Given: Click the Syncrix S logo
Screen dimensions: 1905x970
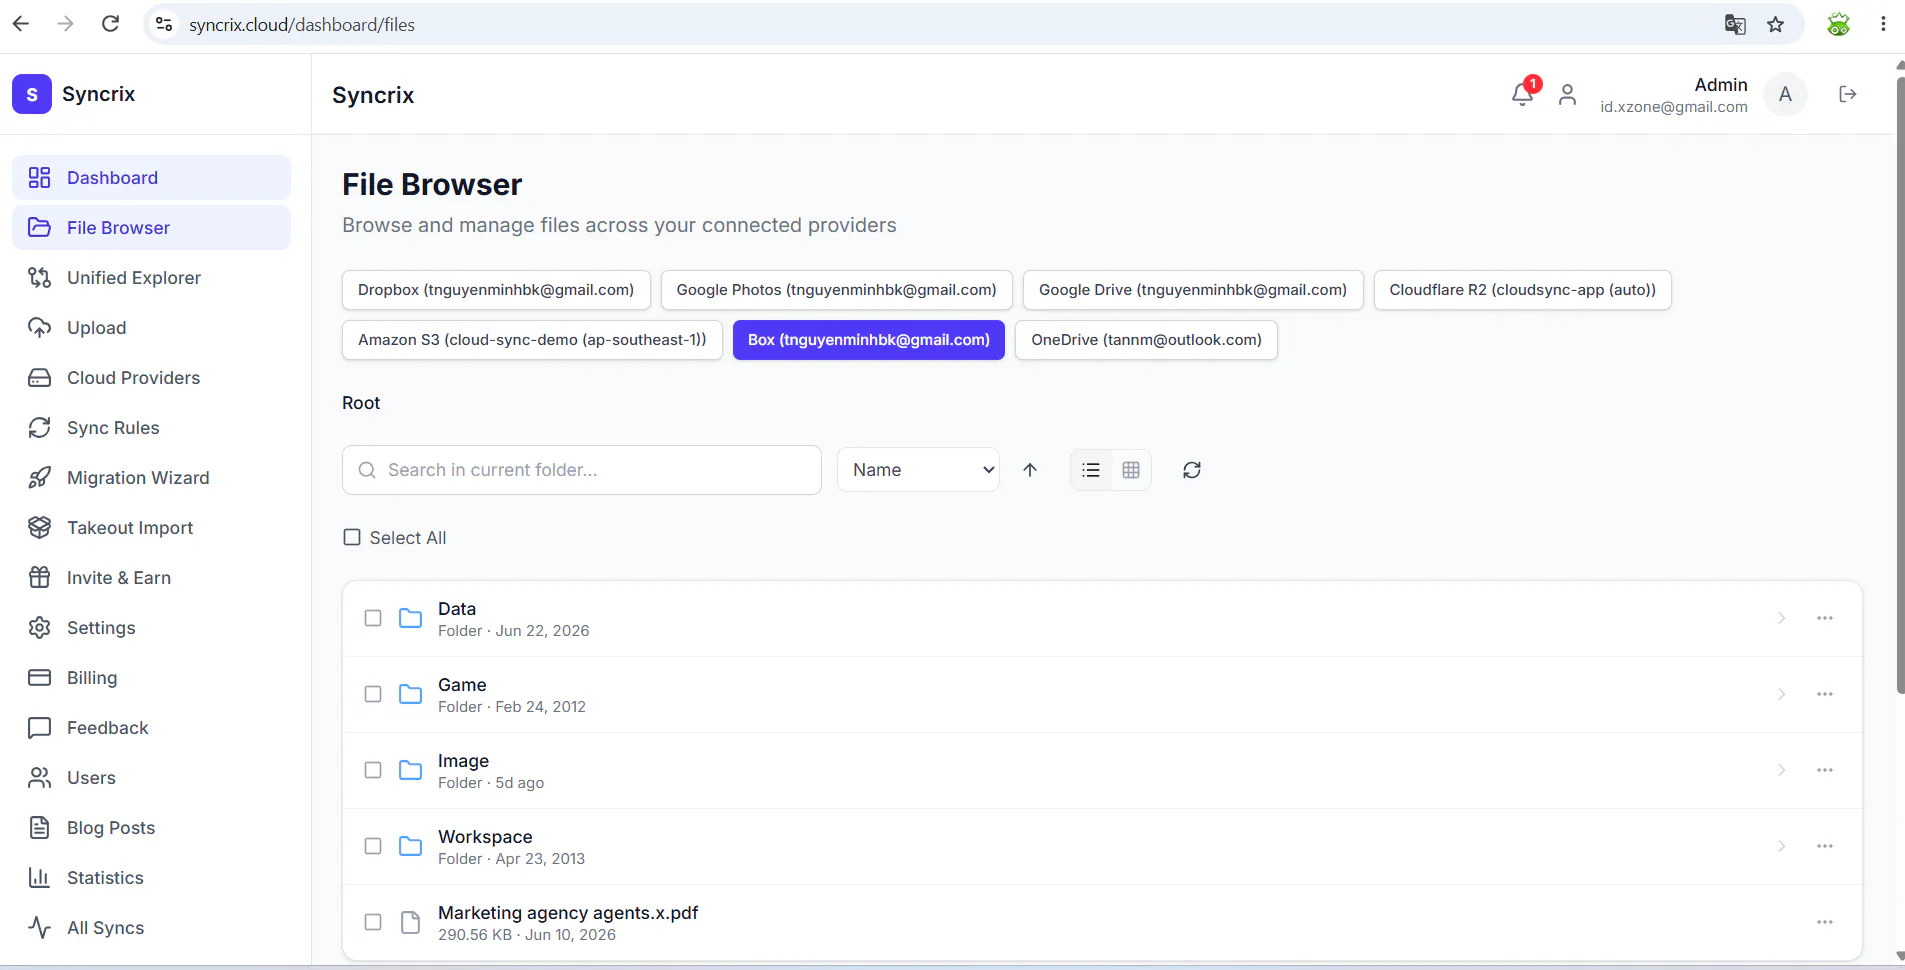Looking at the screenshot, I should click(32, 94).
